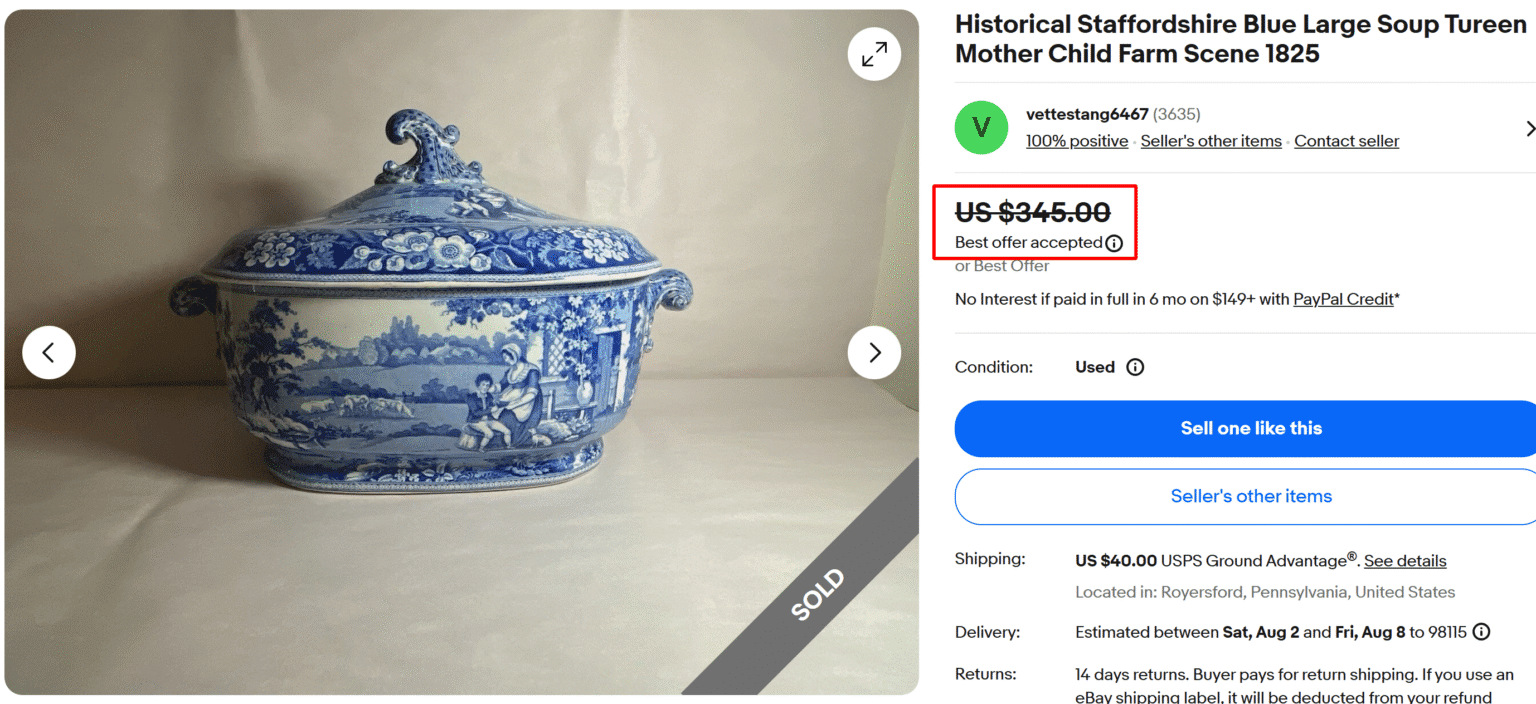The width and height of the screenshot is (1536, 704).
Task: Select seller username vettestang6467
Action: pos(1087,114)
